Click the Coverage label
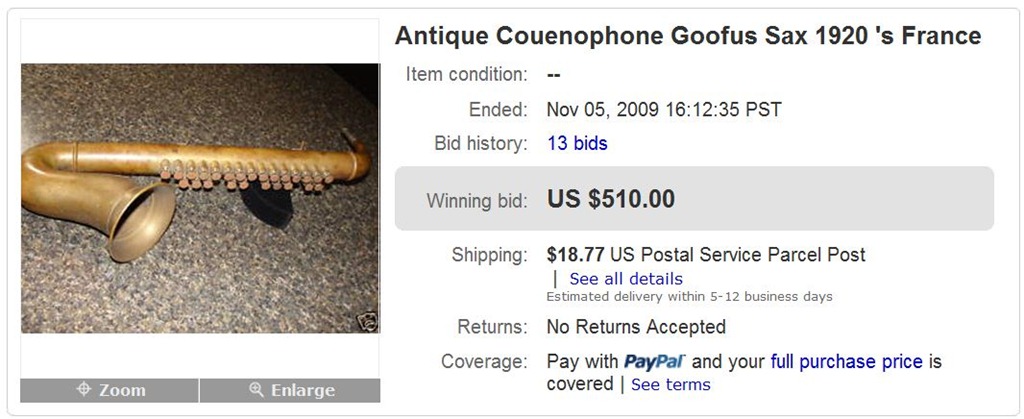Image resolution: width=1024 pixels, height=419 pixels. (x=484, y=361)
